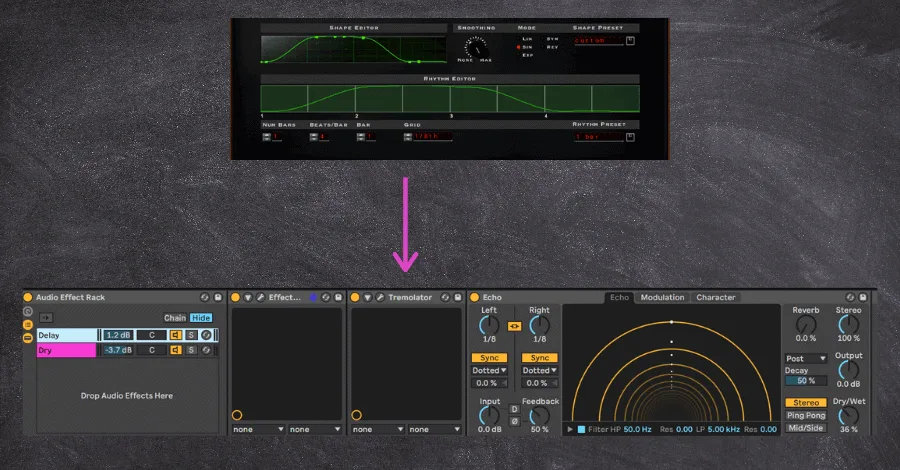Save the Audio Effect Rack preset
The image size is (900, 470).
point(218,297)
